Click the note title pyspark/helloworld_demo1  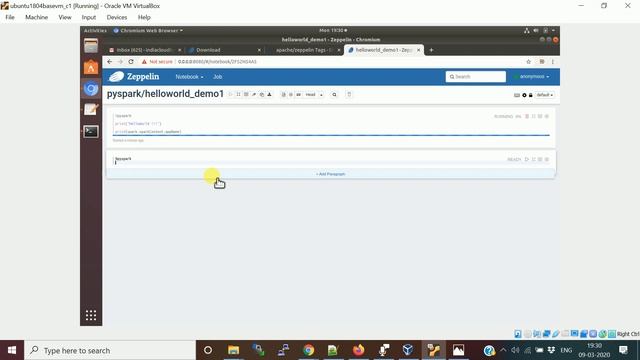pos(165,94)
